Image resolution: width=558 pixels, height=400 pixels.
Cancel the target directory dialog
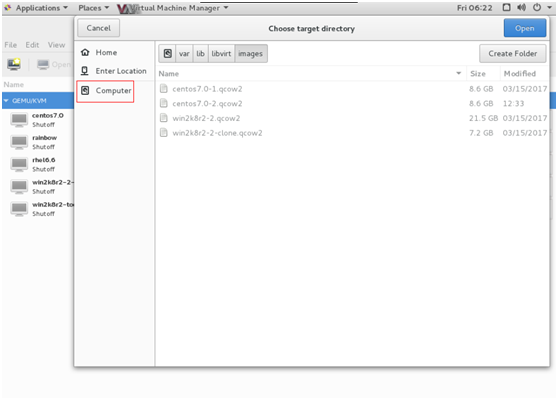pyautogui.click(x=99, y=28)
